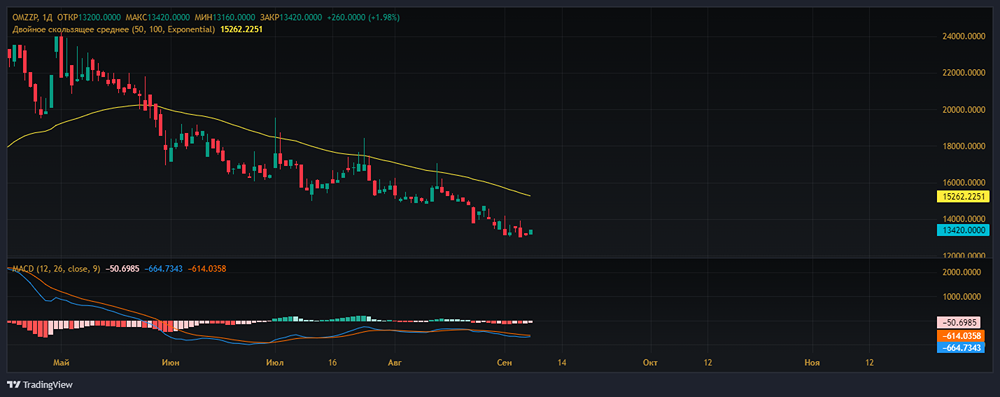This screenshot has height=397, width=1000.
Task: Click the 24000.0000 price axis label
Action: [964, 36]
